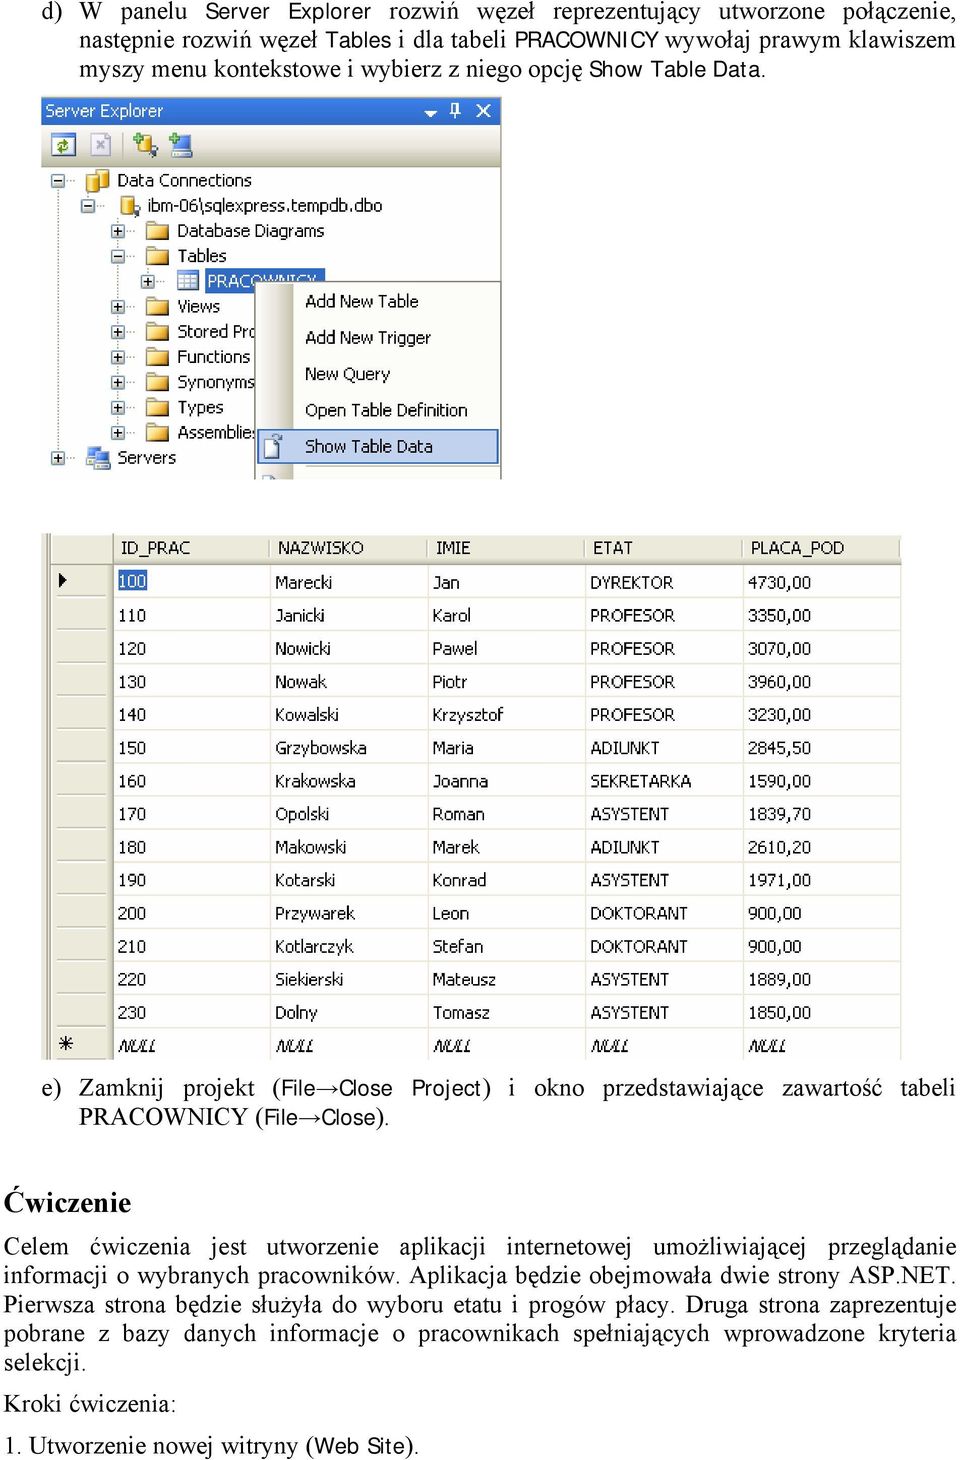Click the Types folder icon
Viewport: 960px width, 1460px height.
pyautogui.click(x=157, y=408)
